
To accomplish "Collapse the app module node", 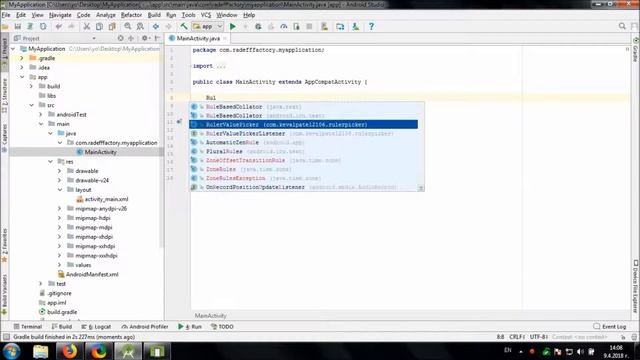I will [x=22, y=77].
